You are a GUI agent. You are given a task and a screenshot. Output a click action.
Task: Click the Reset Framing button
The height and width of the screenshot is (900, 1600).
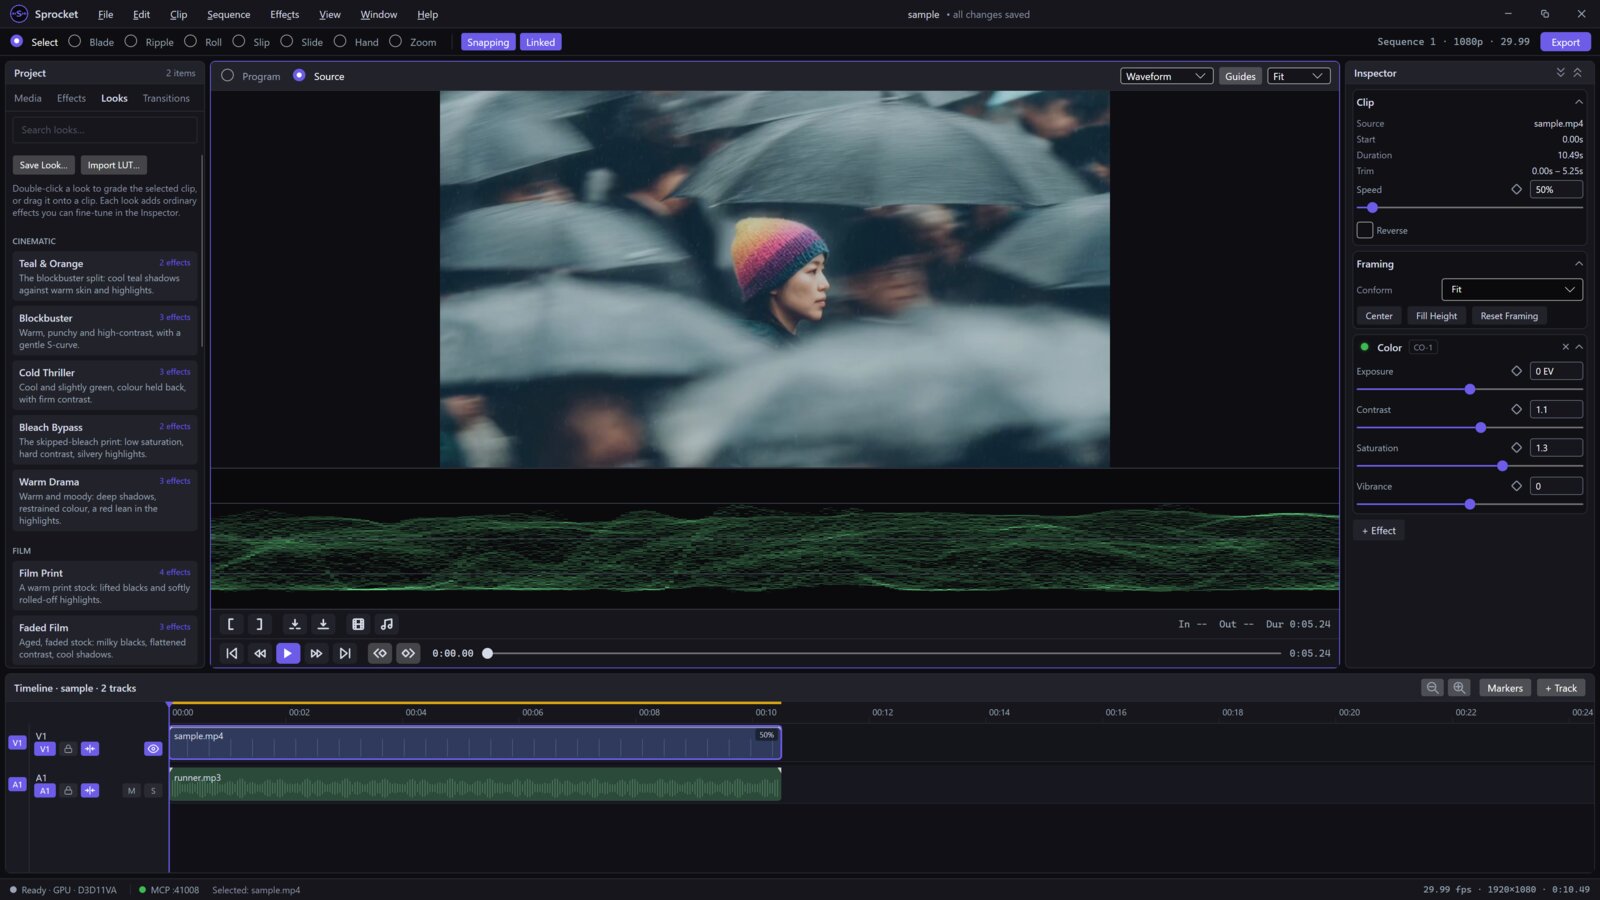(1508, 316)
